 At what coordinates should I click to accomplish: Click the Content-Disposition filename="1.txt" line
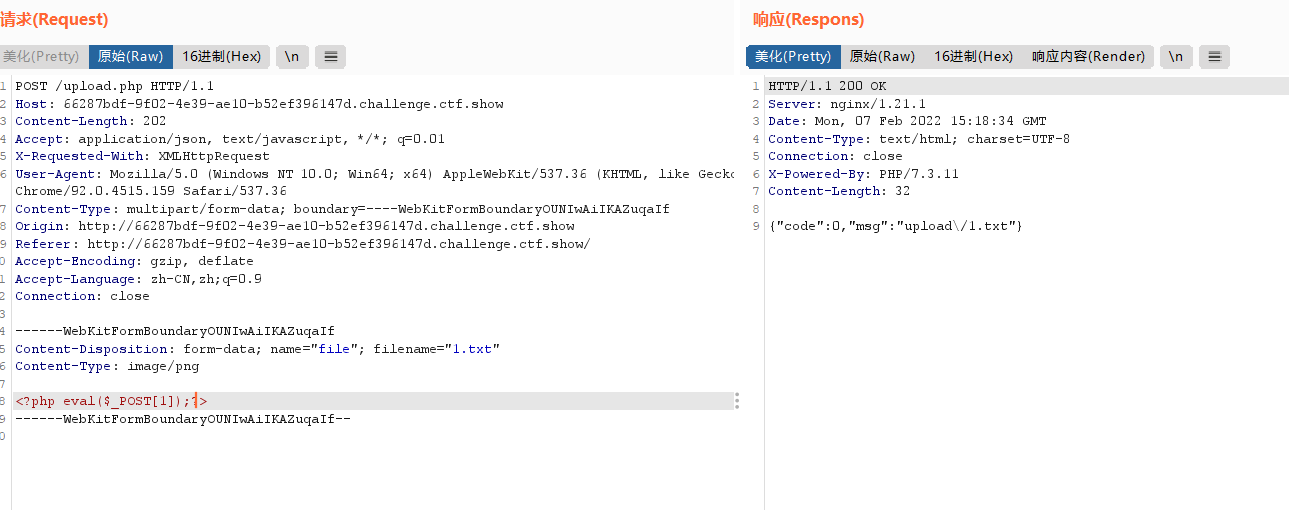[257, 349]
